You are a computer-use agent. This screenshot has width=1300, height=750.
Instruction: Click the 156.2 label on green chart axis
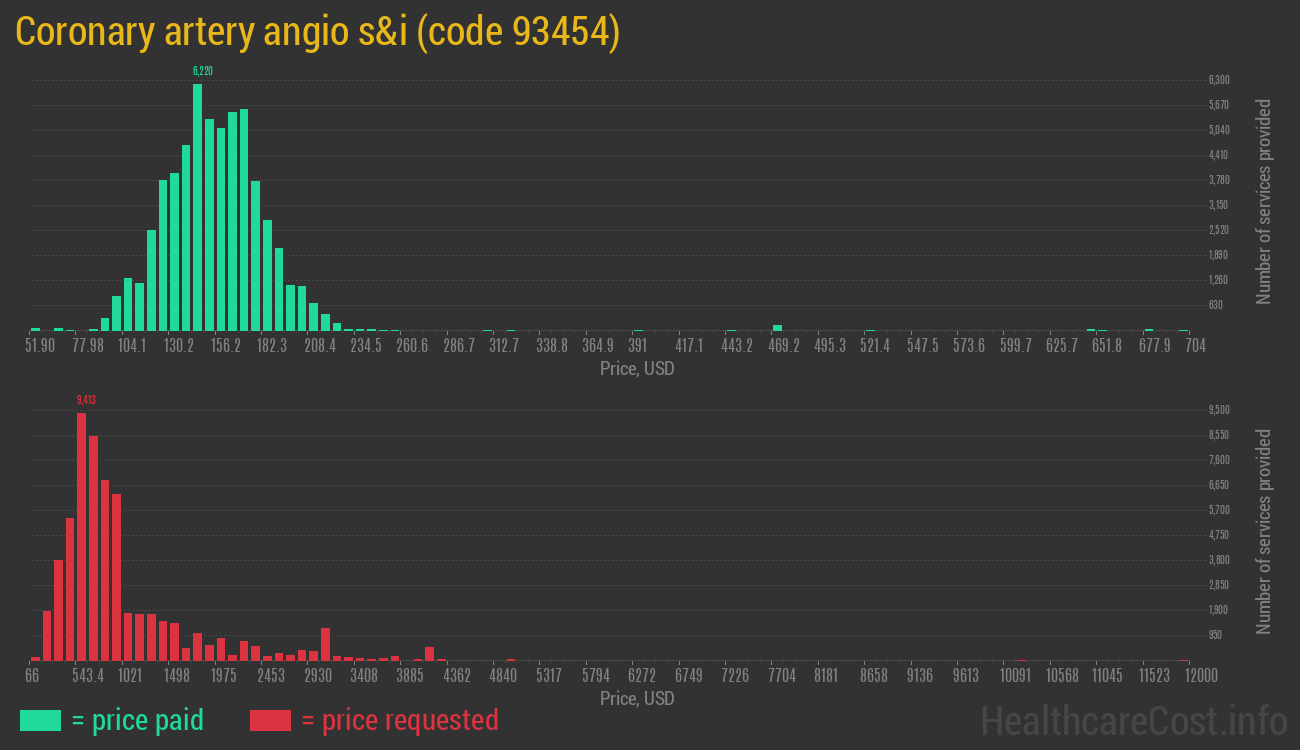[225, 346]
